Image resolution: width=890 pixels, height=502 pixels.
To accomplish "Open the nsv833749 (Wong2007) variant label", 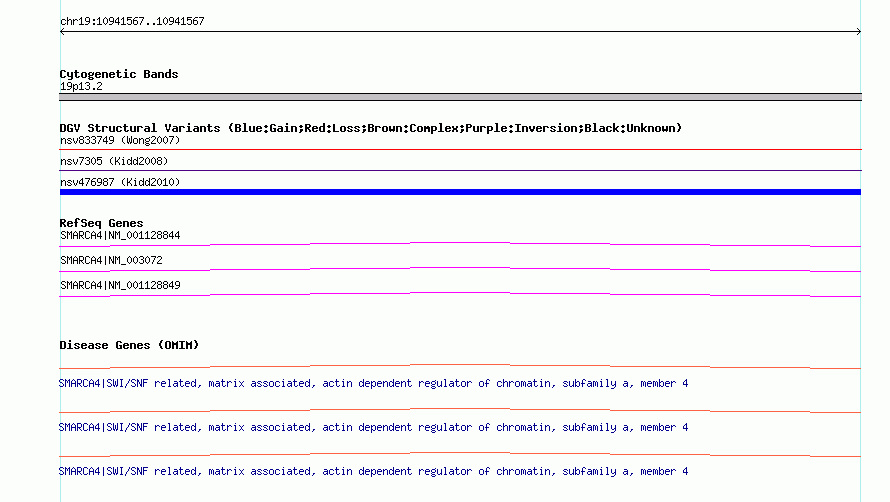I will pyautogui.click(x=120, y=140).
